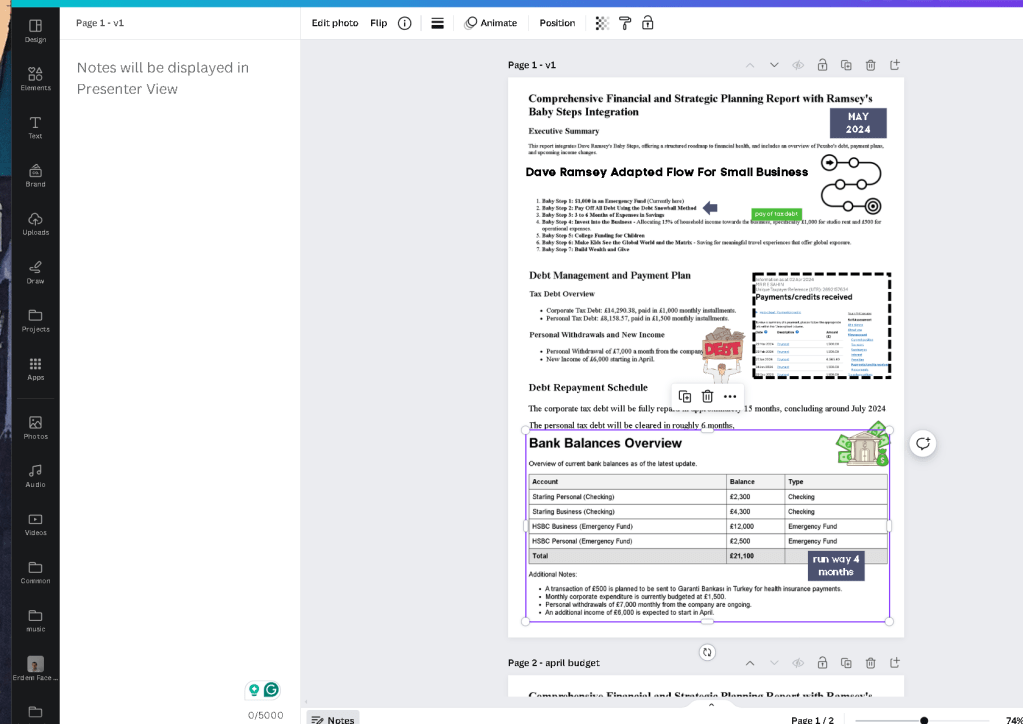Add a comment using the speech bubble icon

tap(923, 444)
